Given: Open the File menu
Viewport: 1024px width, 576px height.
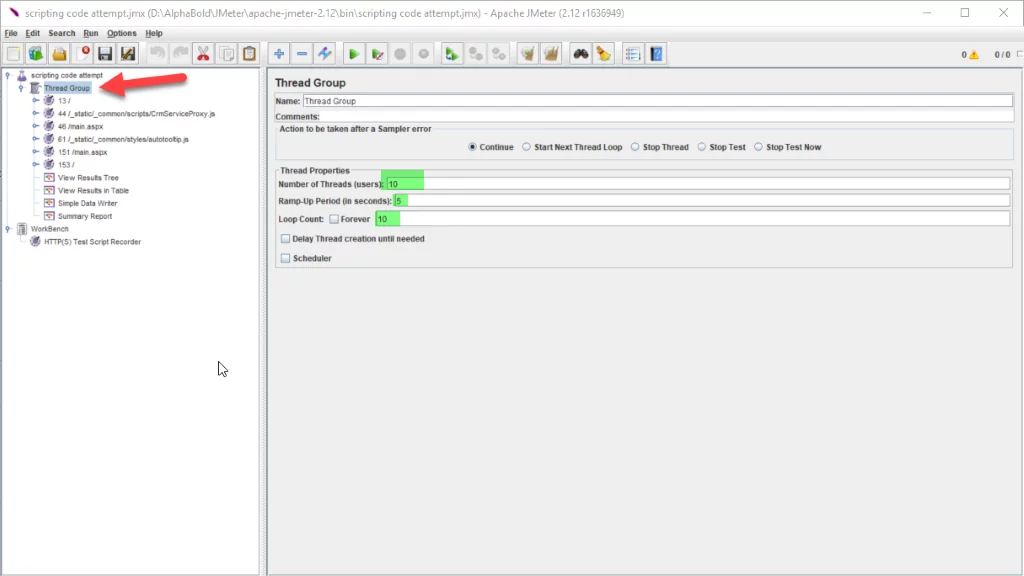Looking at the screenshot, I should tap(11, 33).
